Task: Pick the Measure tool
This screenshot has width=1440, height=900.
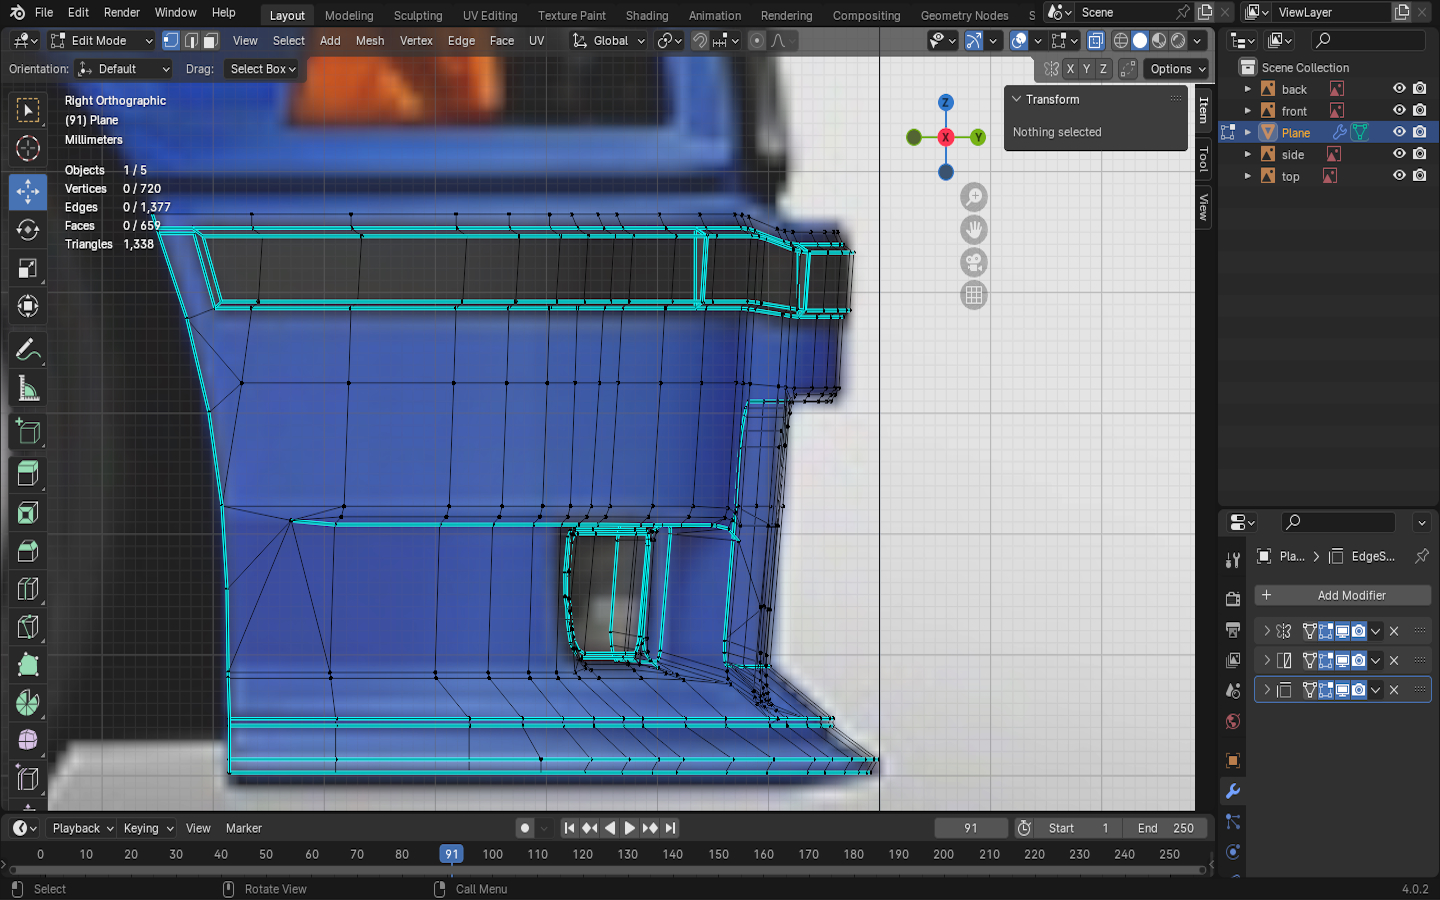Action: tap(28, 389)
